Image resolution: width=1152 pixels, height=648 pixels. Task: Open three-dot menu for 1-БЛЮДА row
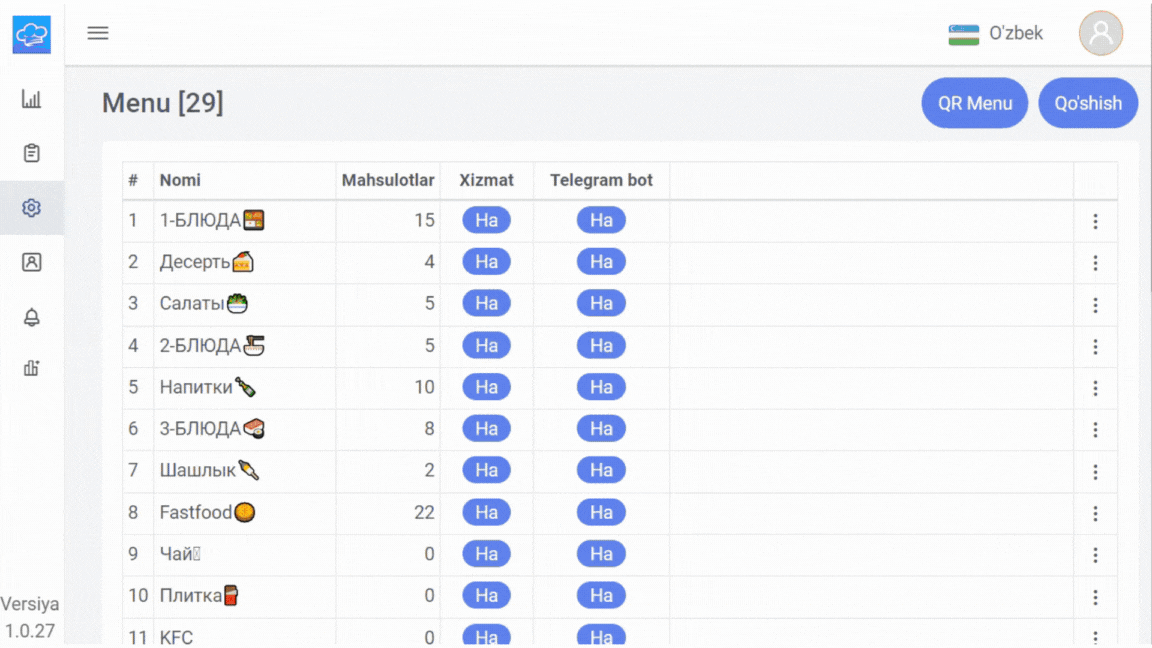click(1095, 221)
